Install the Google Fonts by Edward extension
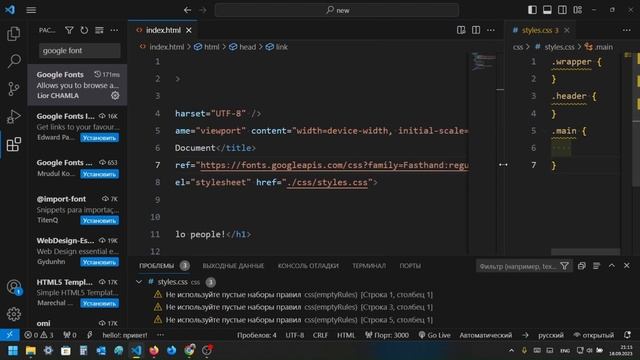640x360 pixels. pos(99,138)
